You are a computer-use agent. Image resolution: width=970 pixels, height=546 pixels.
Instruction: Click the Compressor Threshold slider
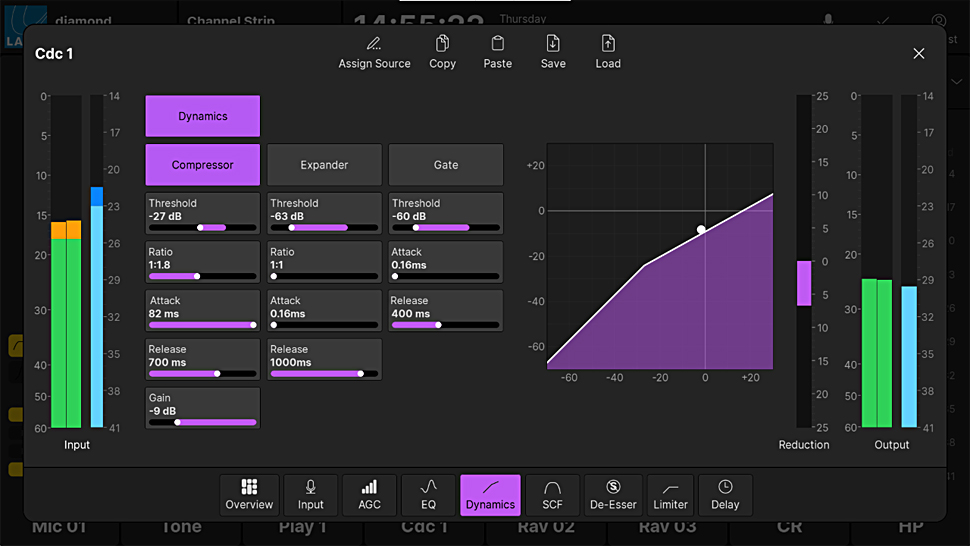[x=203, y=227]
